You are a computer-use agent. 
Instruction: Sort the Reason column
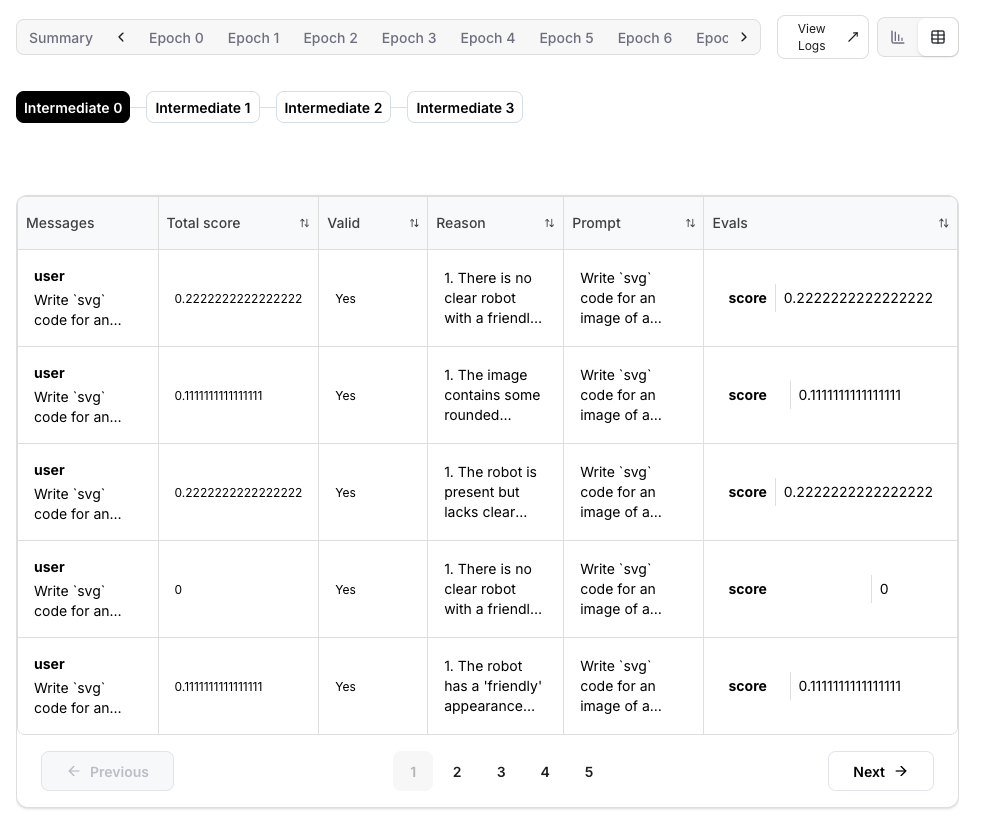tap(550, 223)
